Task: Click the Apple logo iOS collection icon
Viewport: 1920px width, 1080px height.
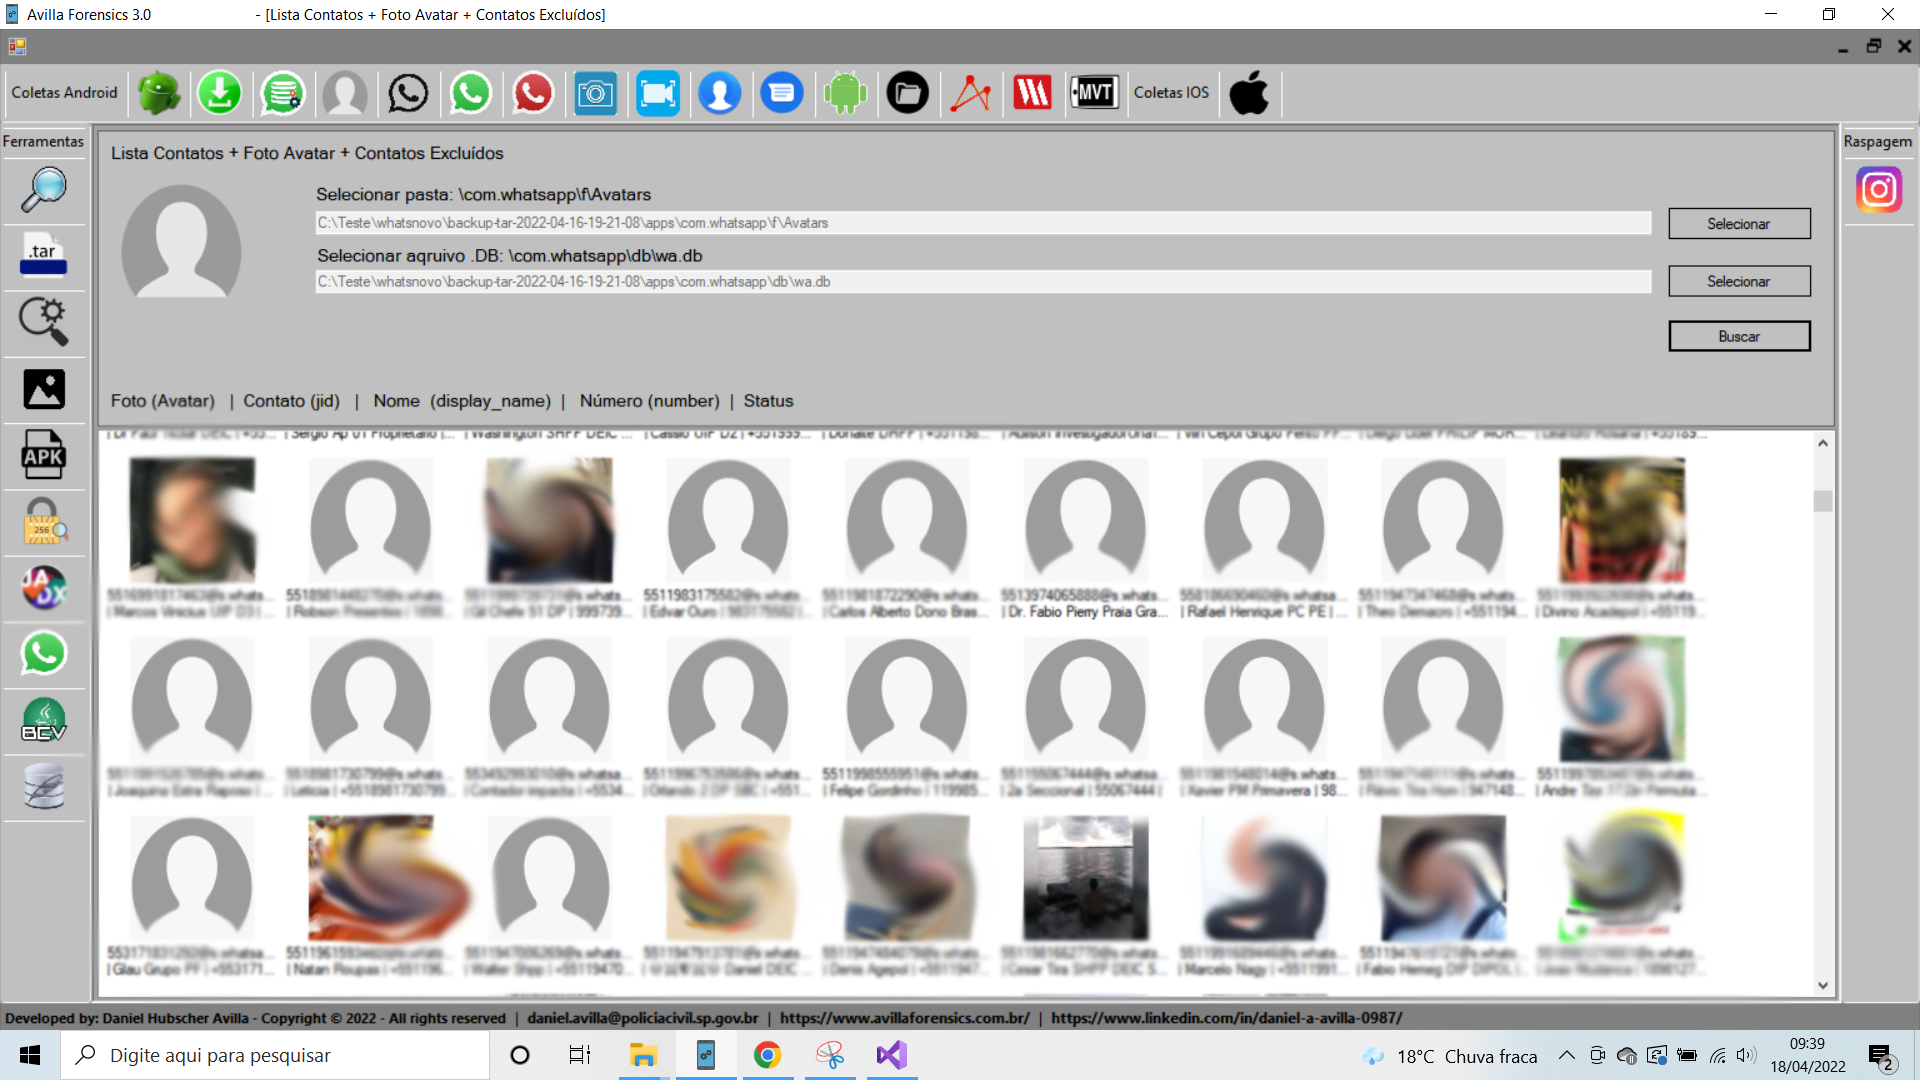Action: click(1249, 93)
